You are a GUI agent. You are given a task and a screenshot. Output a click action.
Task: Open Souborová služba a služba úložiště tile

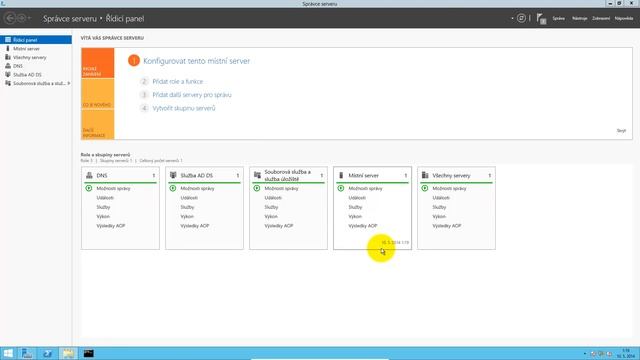coord(289,176)
